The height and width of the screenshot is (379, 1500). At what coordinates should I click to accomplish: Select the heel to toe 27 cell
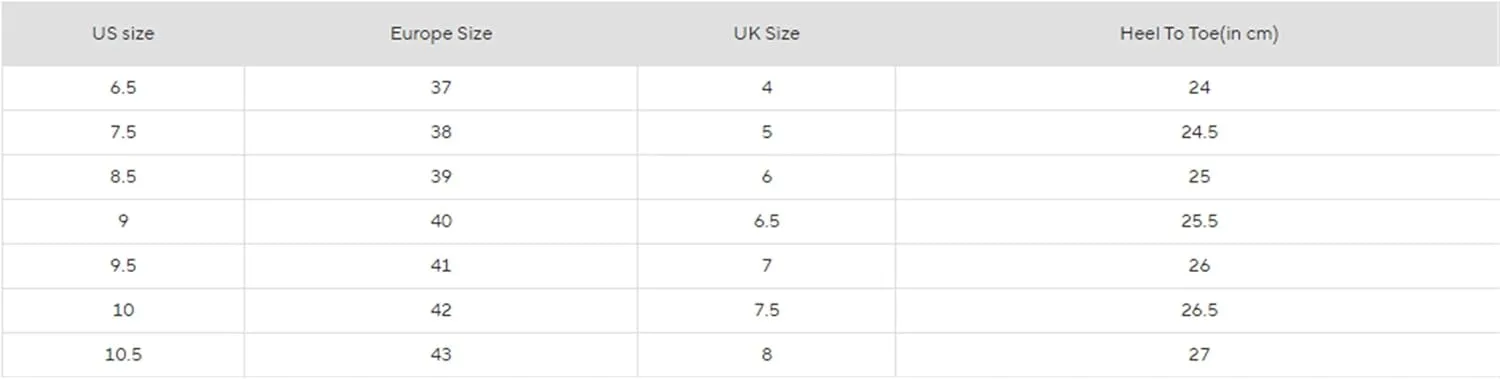tap(1198, 355)
